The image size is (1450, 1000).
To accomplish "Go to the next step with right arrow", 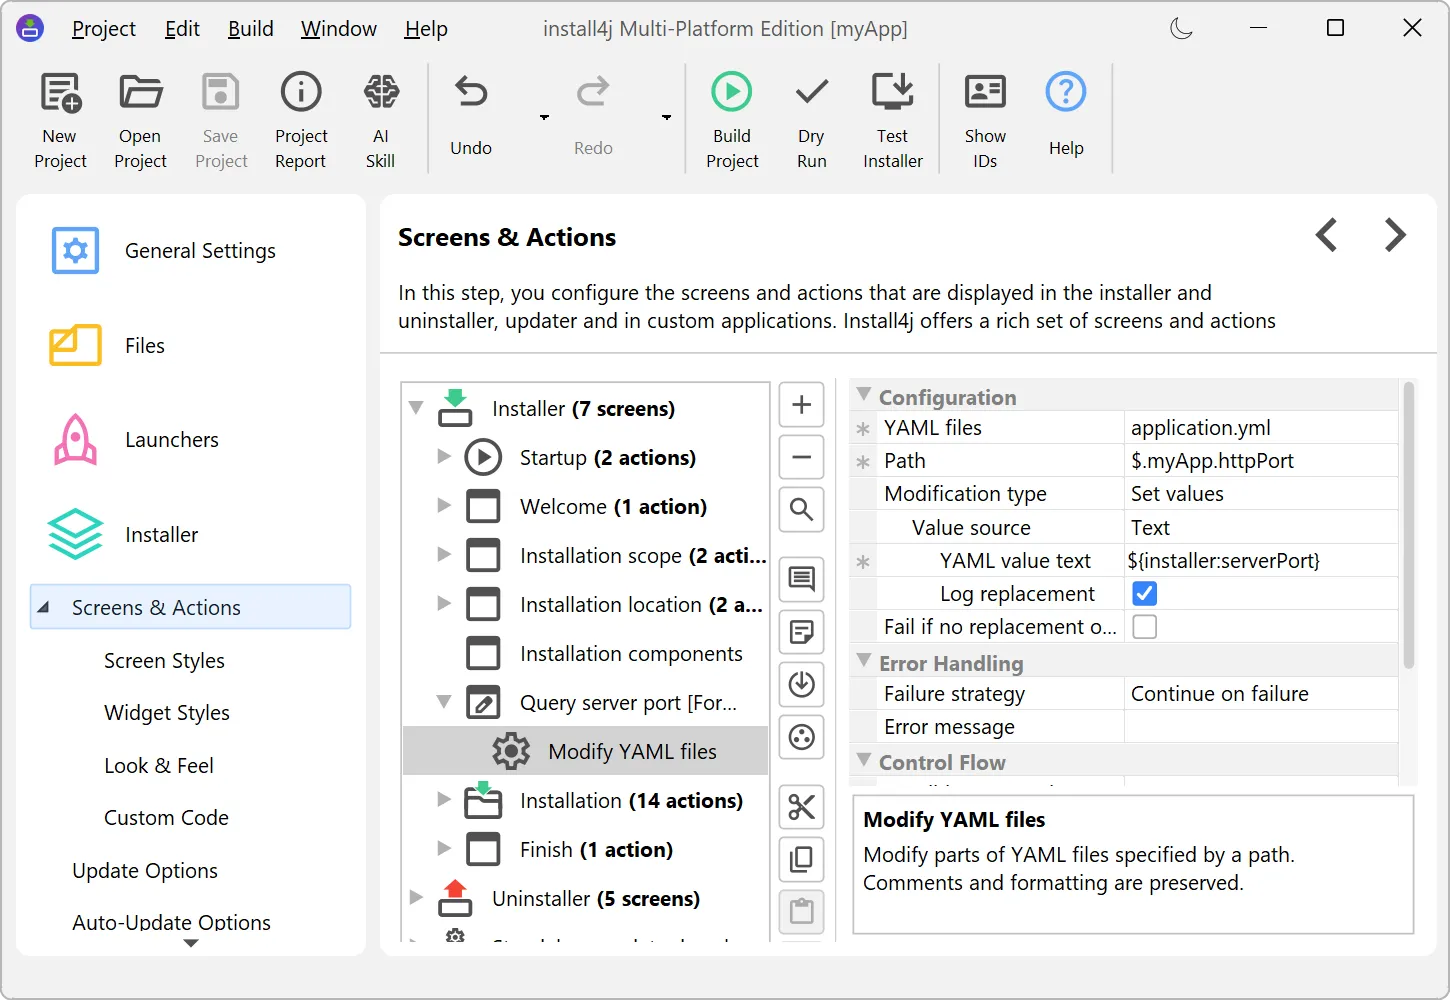I will 1395,235.
